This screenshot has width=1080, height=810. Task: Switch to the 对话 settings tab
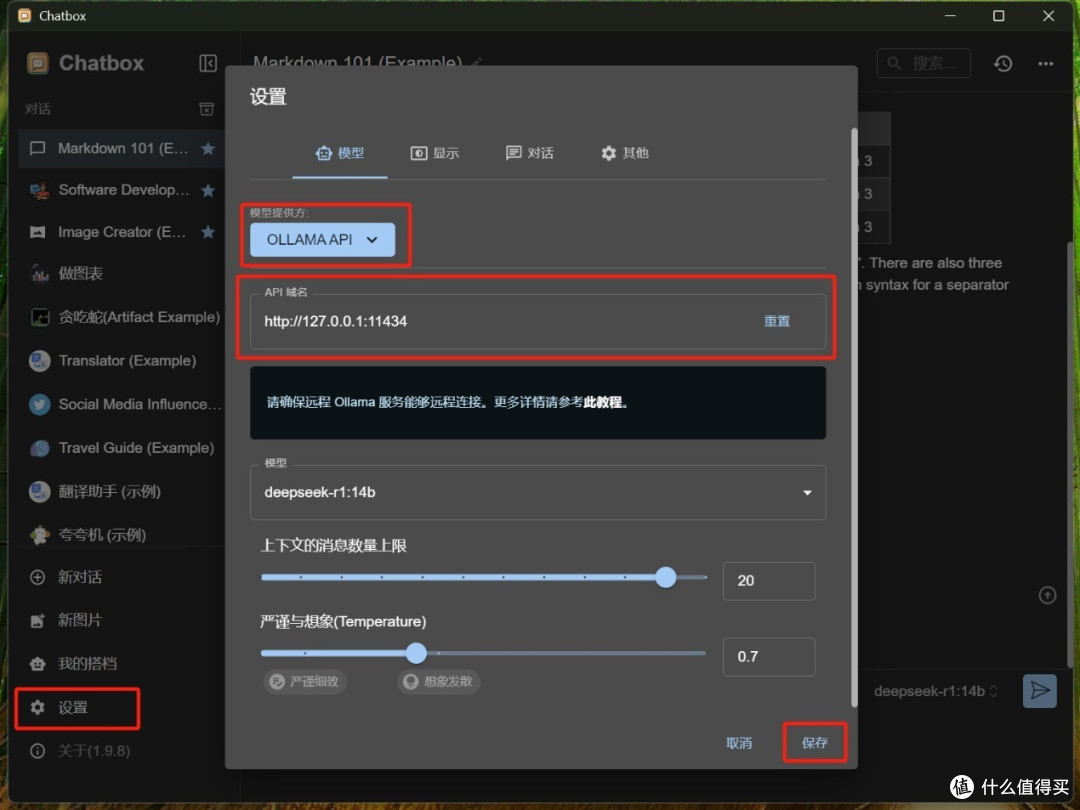(x=530, y=153)
